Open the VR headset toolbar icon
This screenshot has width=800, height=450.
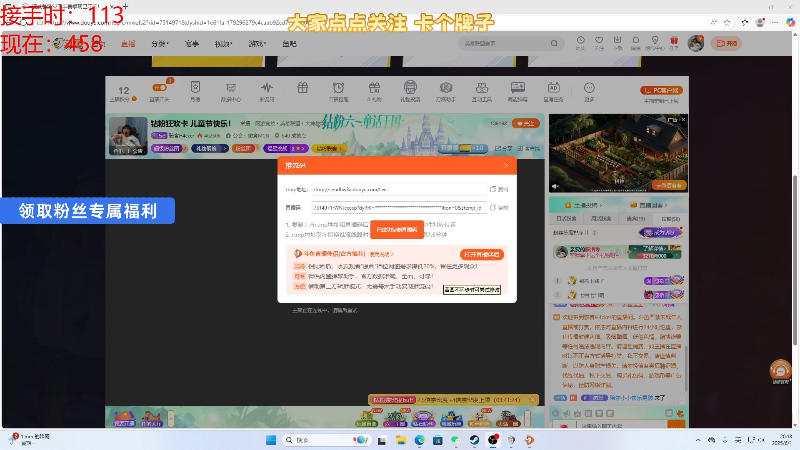click(x=410, y=87)
